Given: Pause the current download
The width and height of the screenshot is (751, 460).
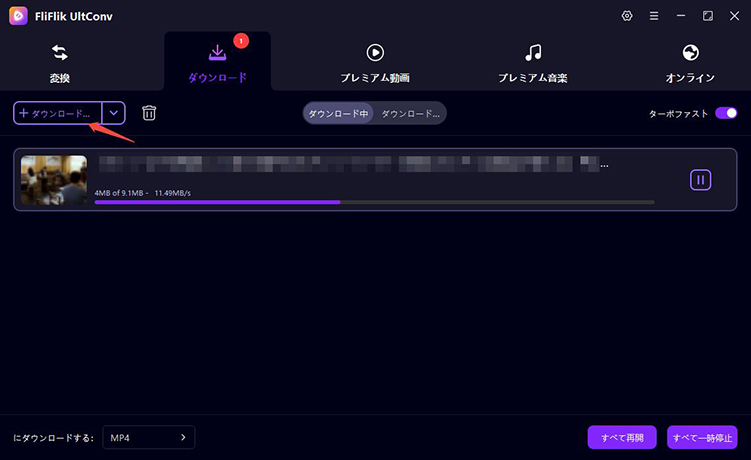Looking at the screenshot, I should 700,180.
